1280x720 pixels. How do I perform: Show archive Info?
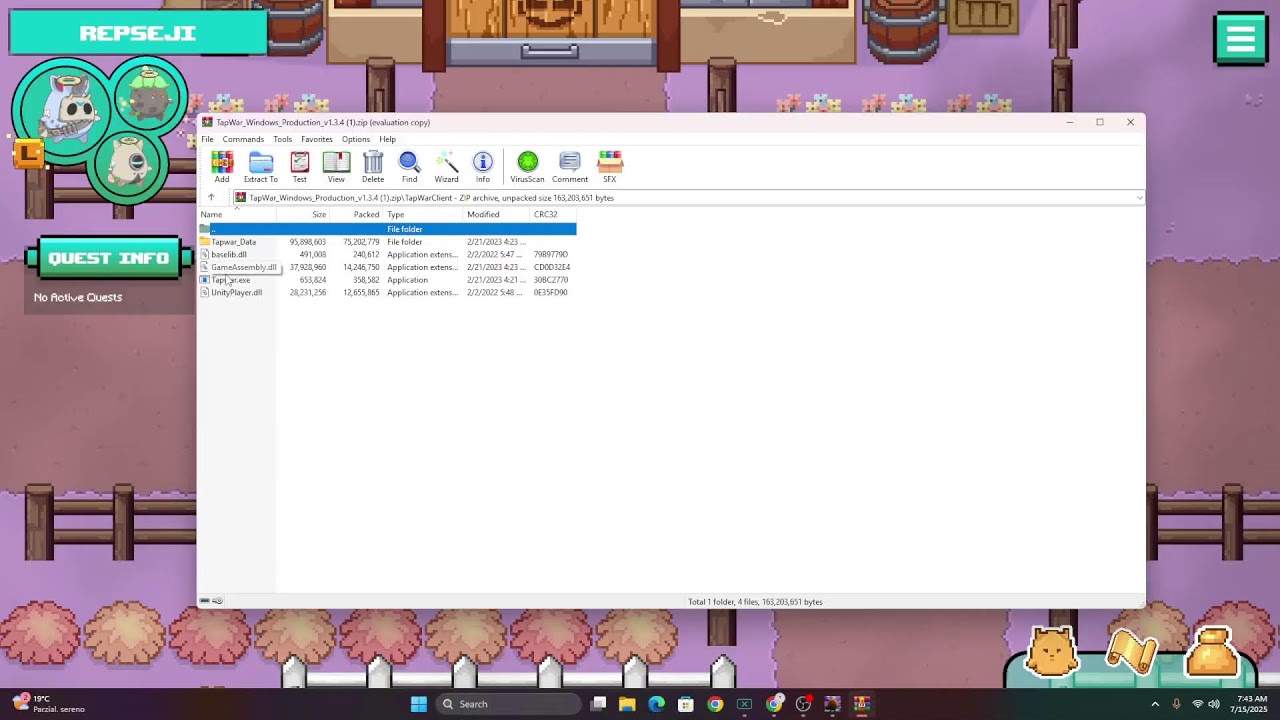coord(483,167)
